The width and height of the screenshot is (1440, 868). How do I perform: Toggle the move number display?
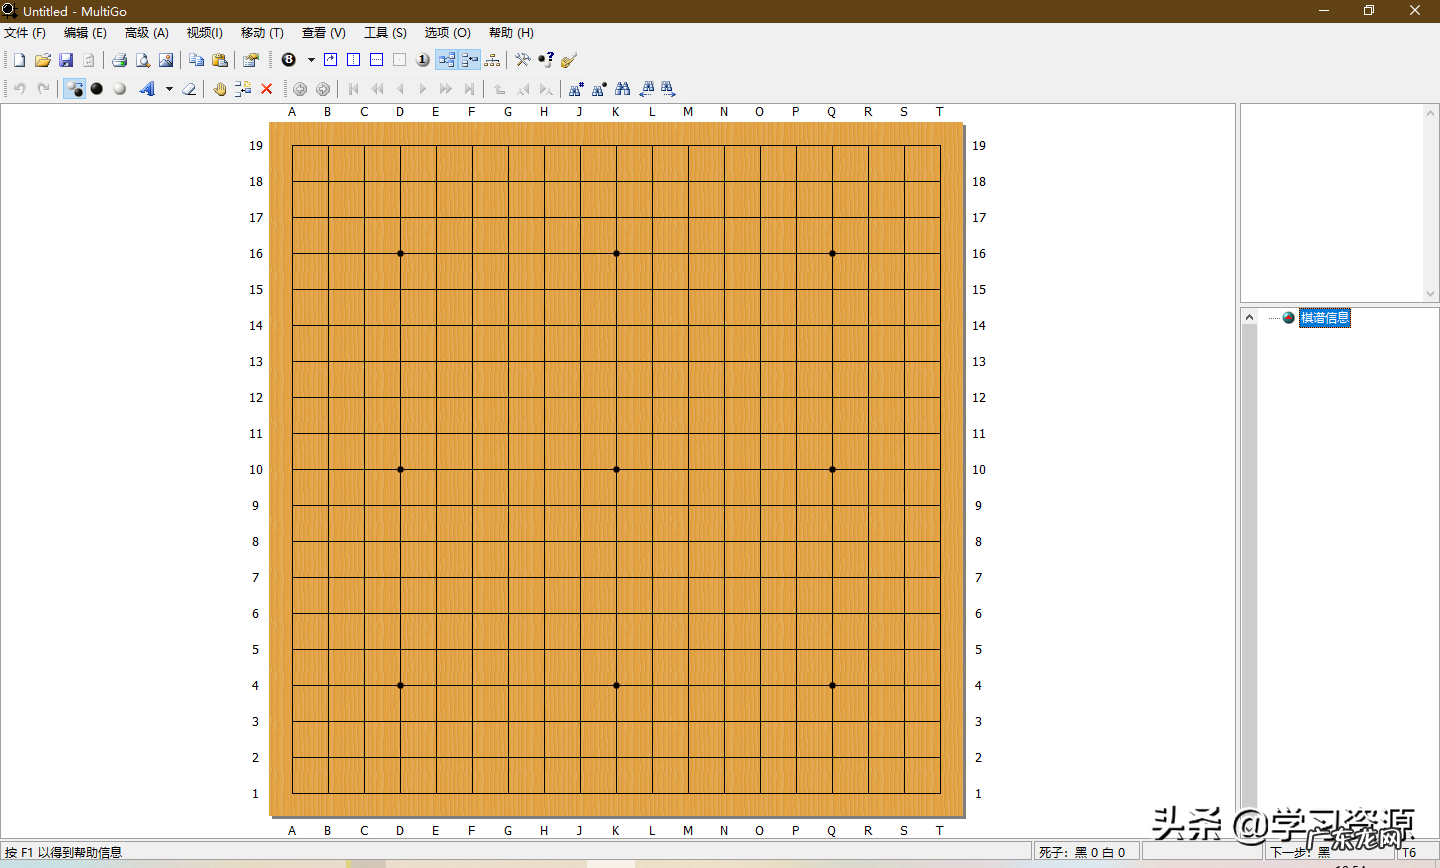coord(288,59)
